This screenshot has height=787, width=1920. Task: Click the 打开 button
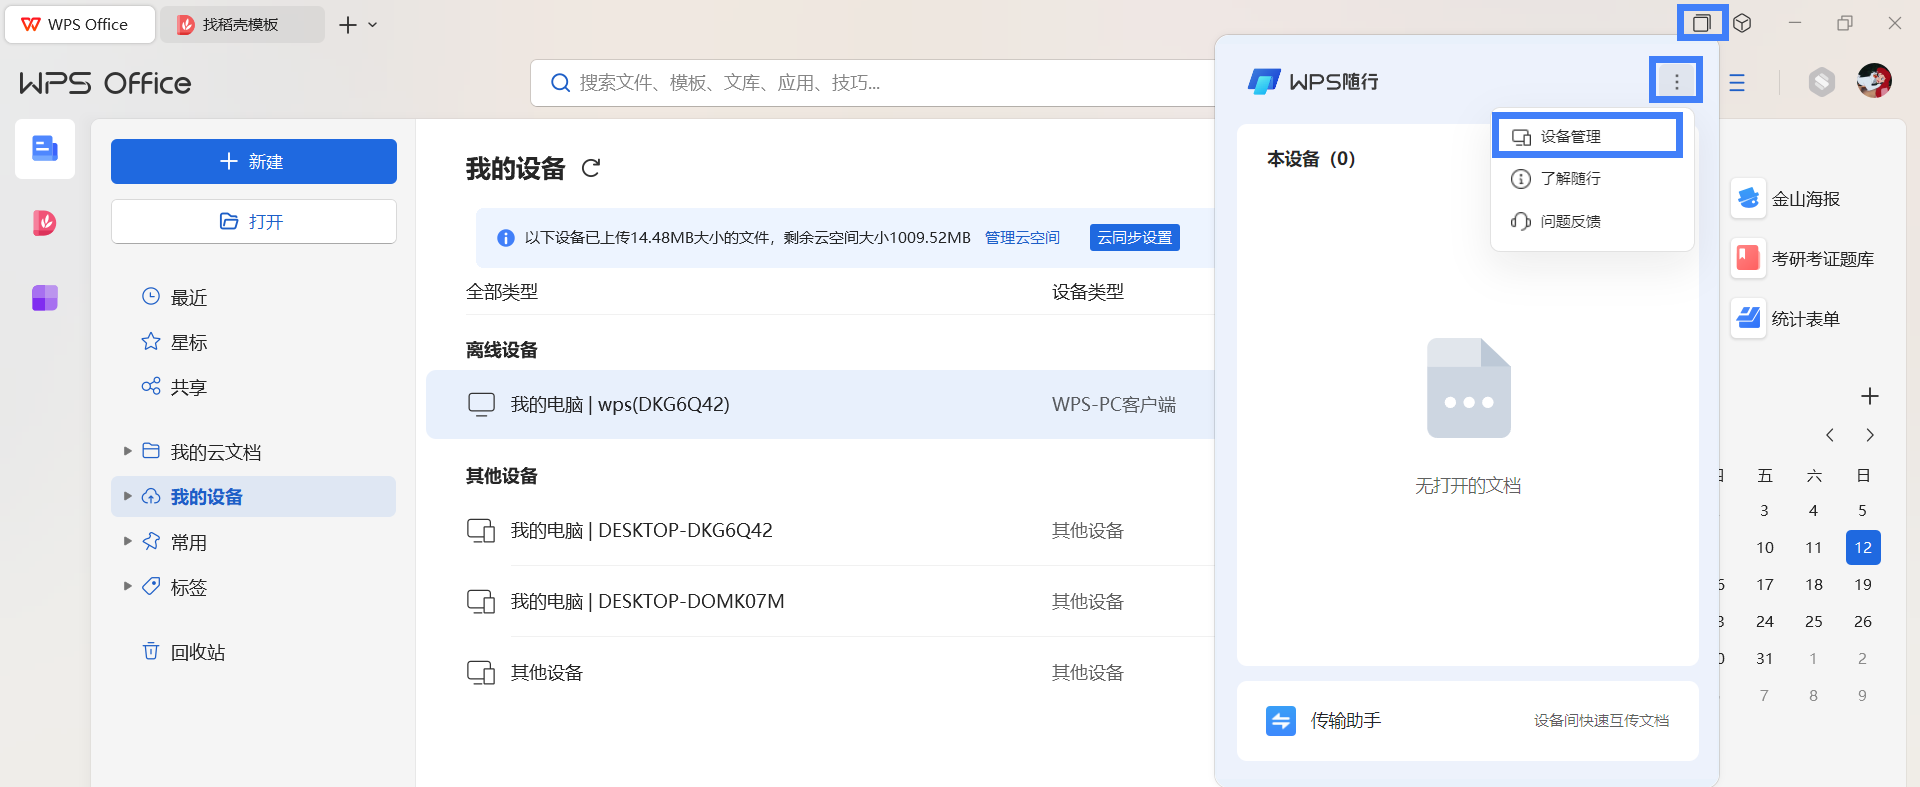tap(254, 221)
